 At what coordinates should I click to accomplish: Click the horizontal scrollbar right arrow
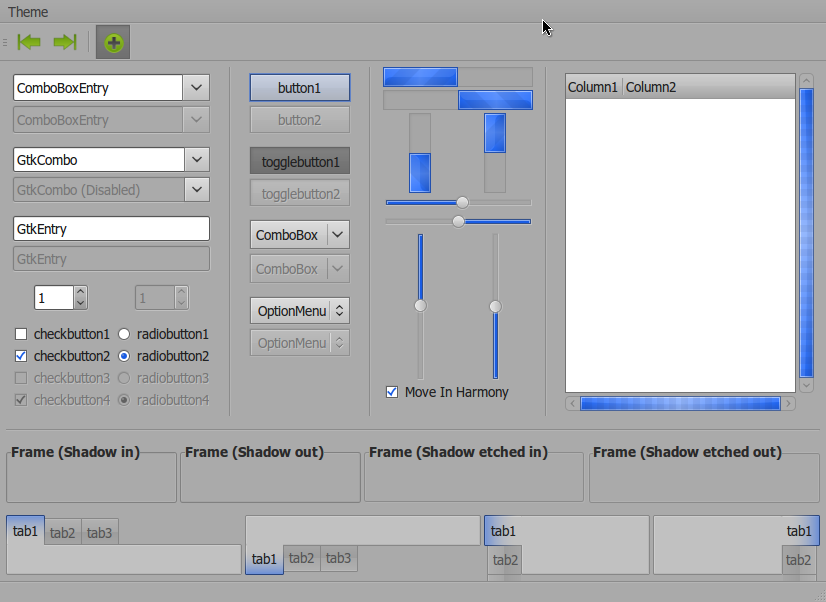tap(789, 403)
